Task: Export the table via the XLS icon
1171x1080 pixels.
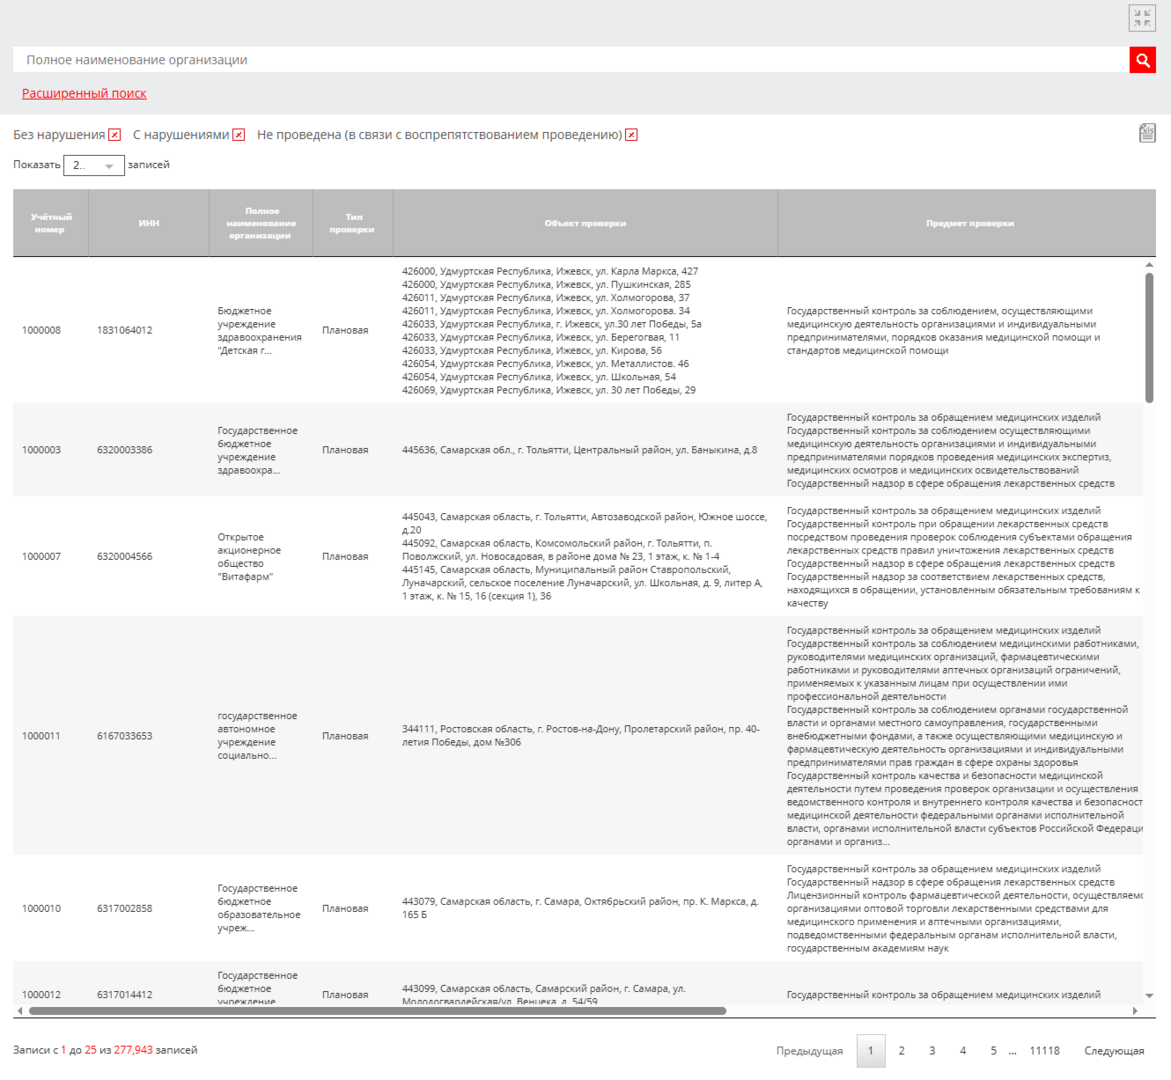Action: (1147, 134)
